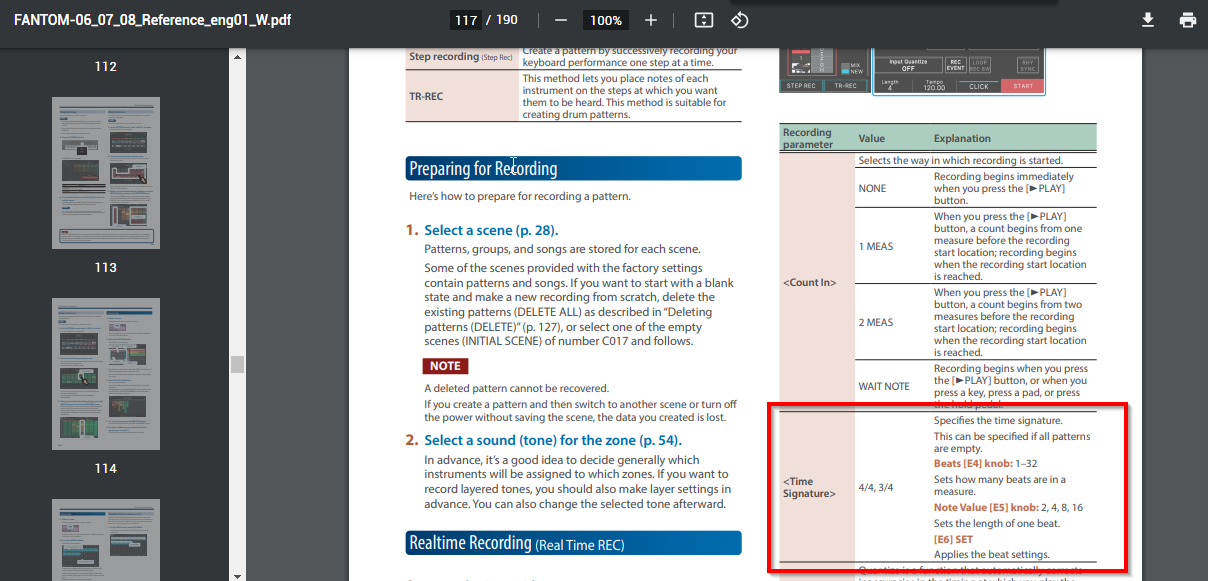Click the 'TR-REC' table cell

(x=461, y=96)
